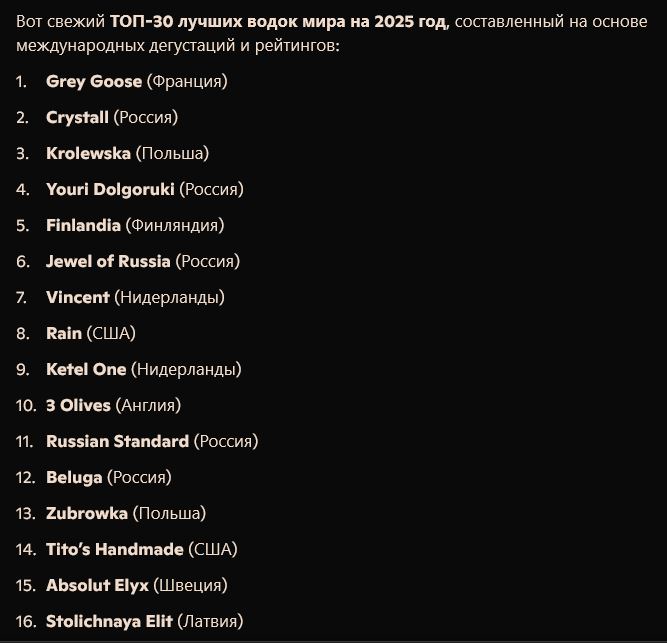Click the 3 Olives entry
The width and height of the screenshot is (667, 643).
tap(78, 406)
